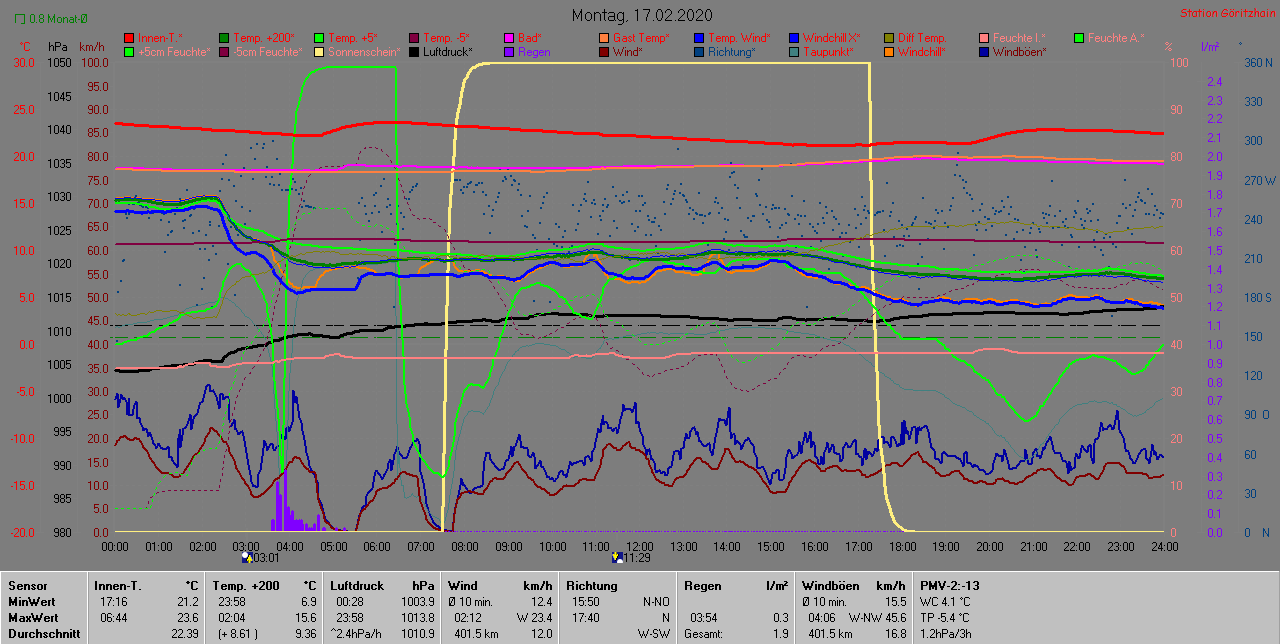
Task: Select the Windböen* legend label
Action: tap(1019, 51)
